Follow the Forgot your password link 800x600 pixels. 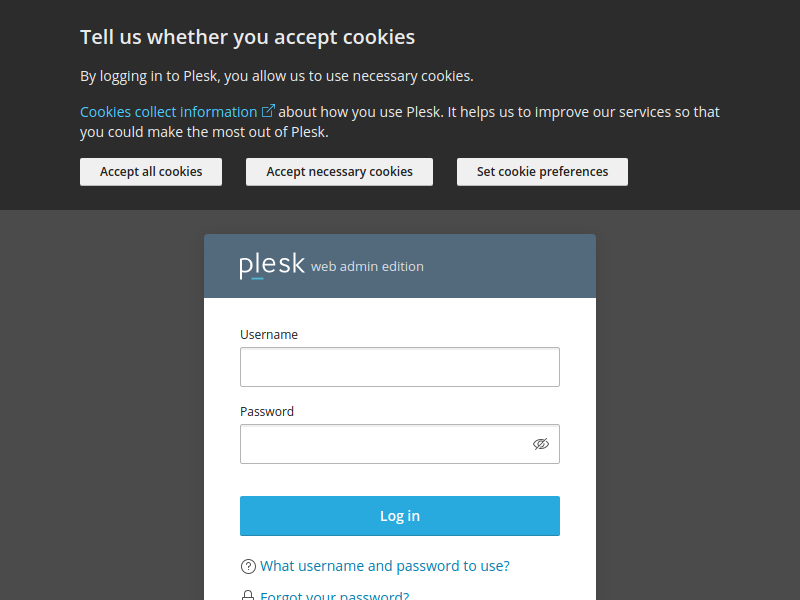pos(334,596)
